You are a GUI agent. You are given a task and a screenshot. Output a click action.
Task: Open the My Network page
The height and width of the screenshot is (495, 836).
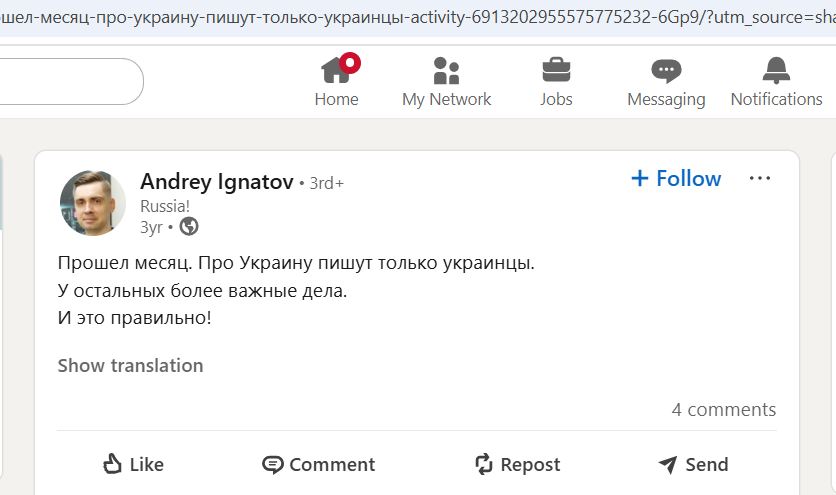[x=446, y=81]
